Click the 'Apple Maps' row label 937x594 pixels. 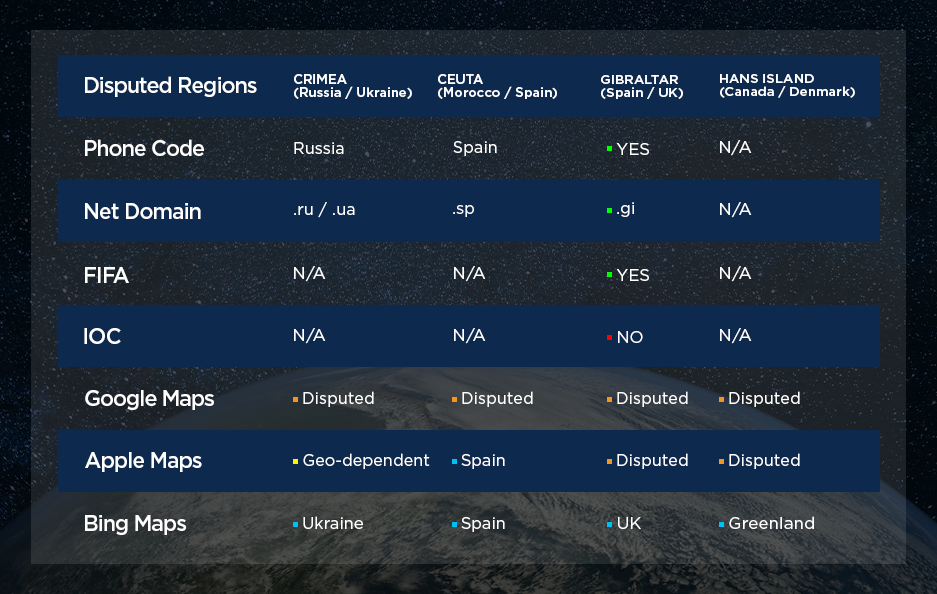143,461
